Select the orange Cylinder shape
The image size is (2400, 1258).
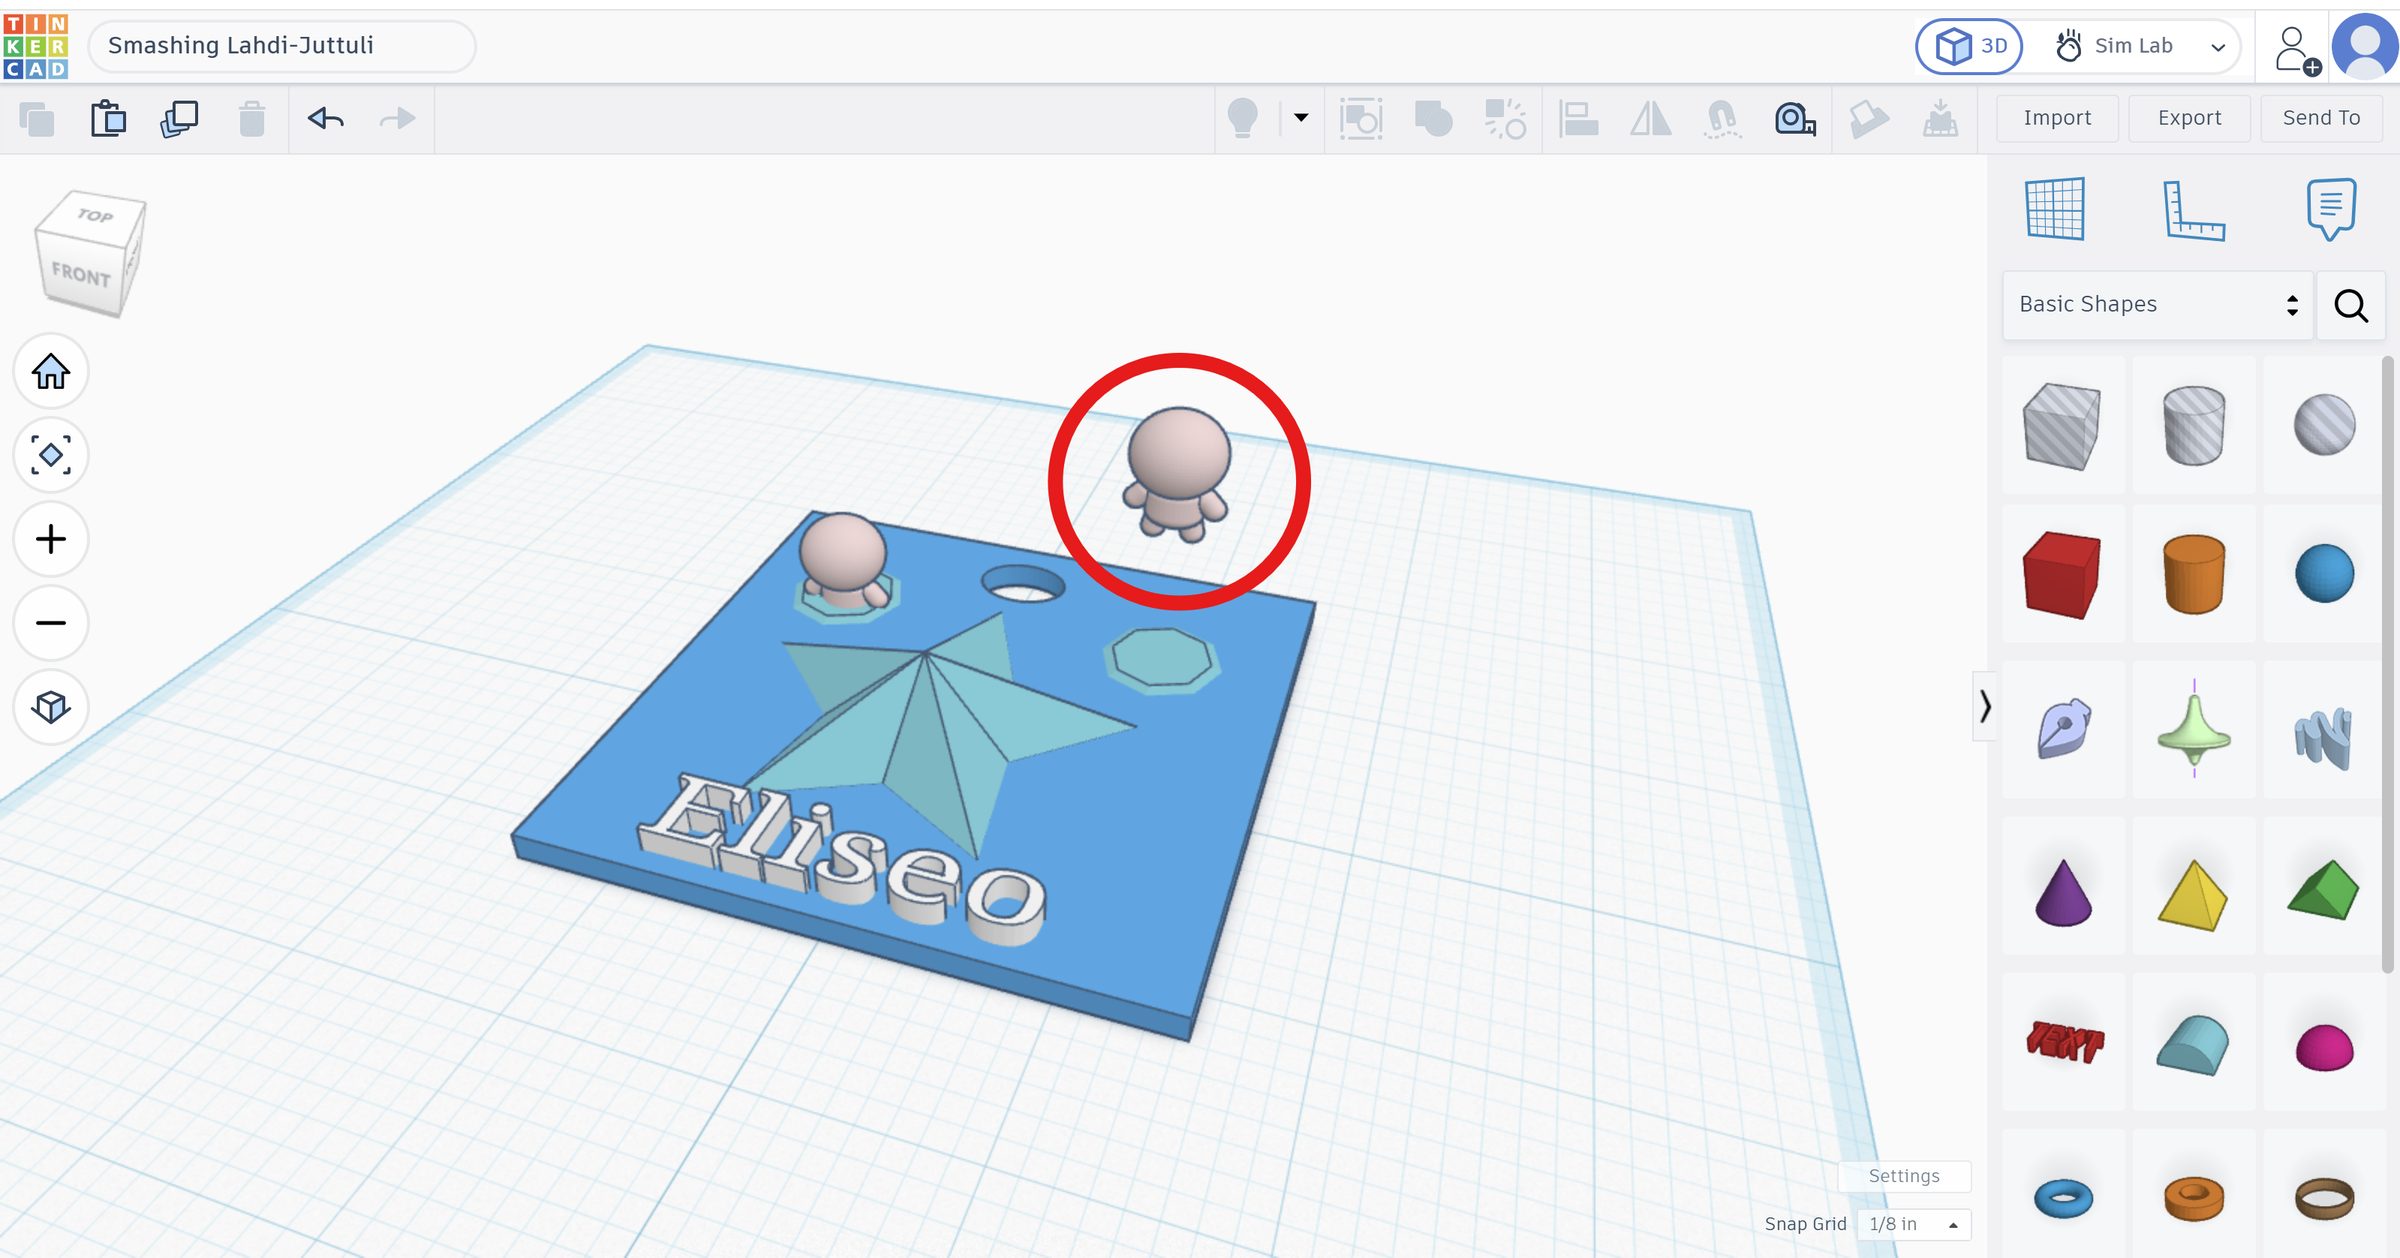click(2194, 574)
